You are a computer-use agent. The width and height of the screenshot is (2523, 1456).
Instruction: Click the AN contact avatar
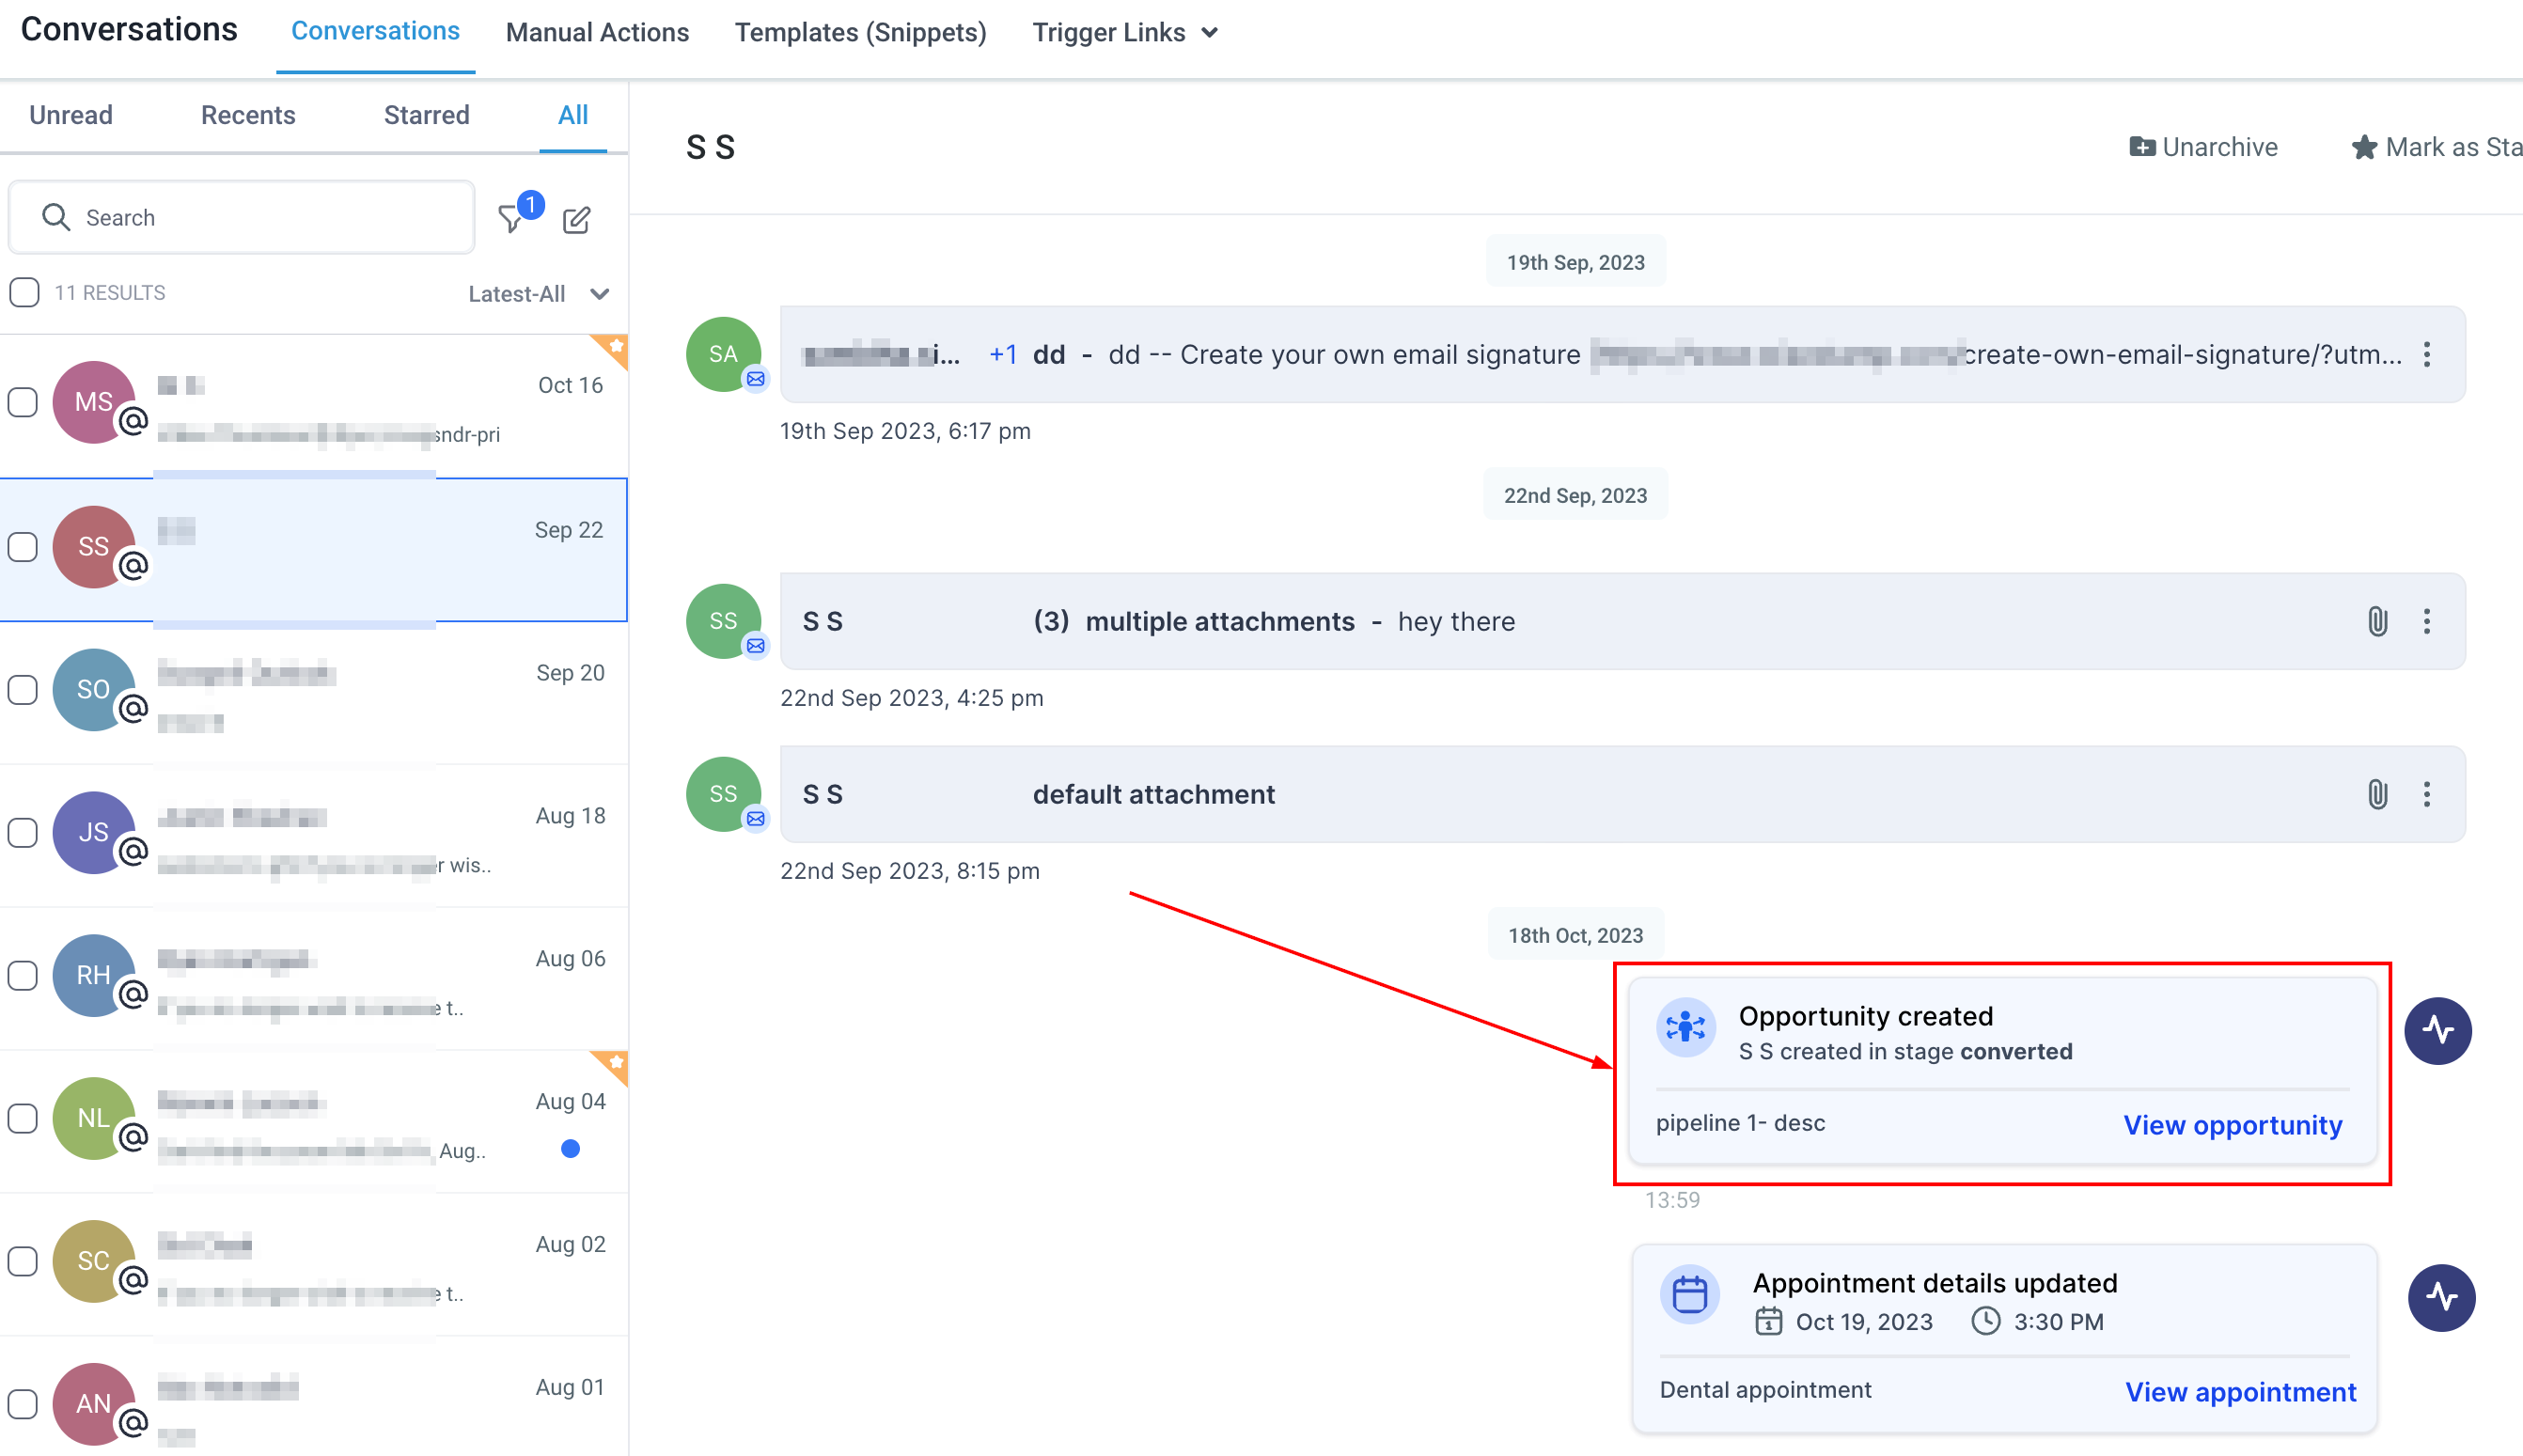(x=94, y=1404)
